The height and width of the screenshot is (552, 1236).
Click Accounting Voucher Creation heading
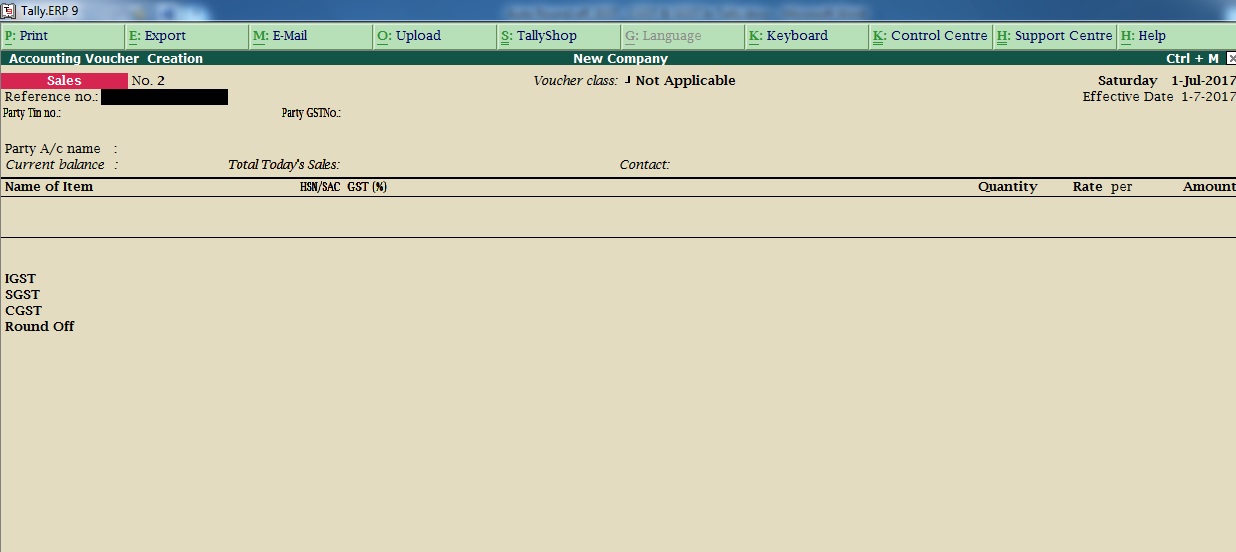pos(106,59)
